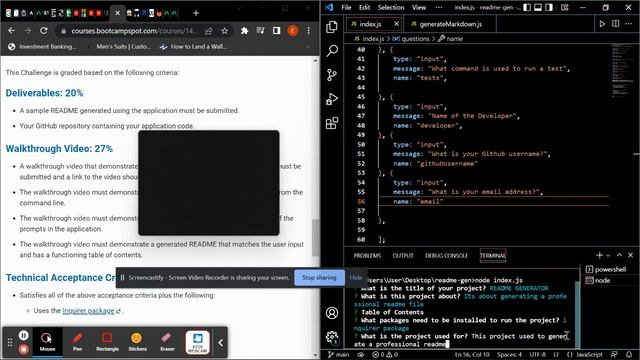Open the Chrome three-dot menu
The width and height of the screenshot is (640, 360).
[309, 31]
